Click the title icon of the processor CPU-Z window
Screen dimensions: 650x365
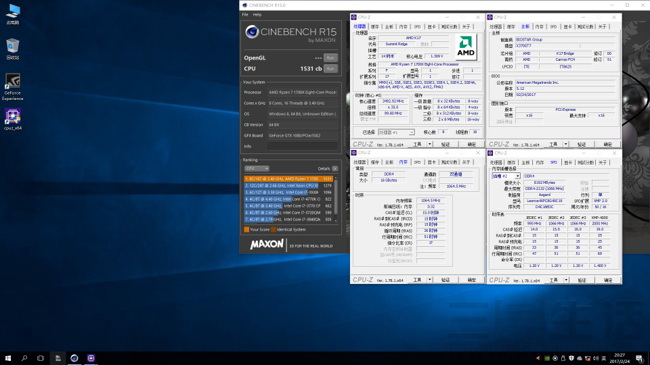[354, 17]
